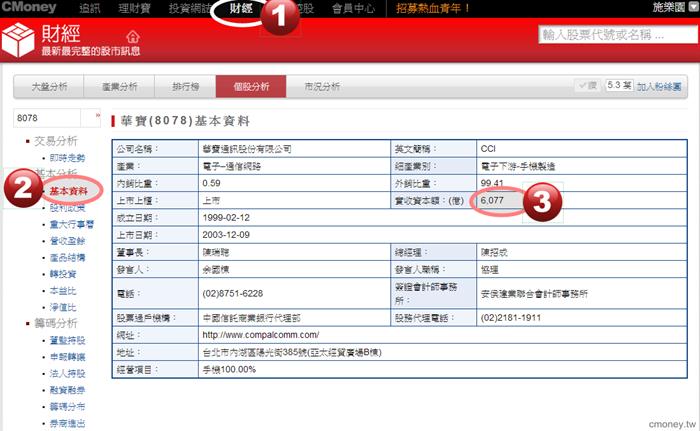Open 法人持股 in the sidebar
This screenshot has height=431, width=700.
pos(67,373)
